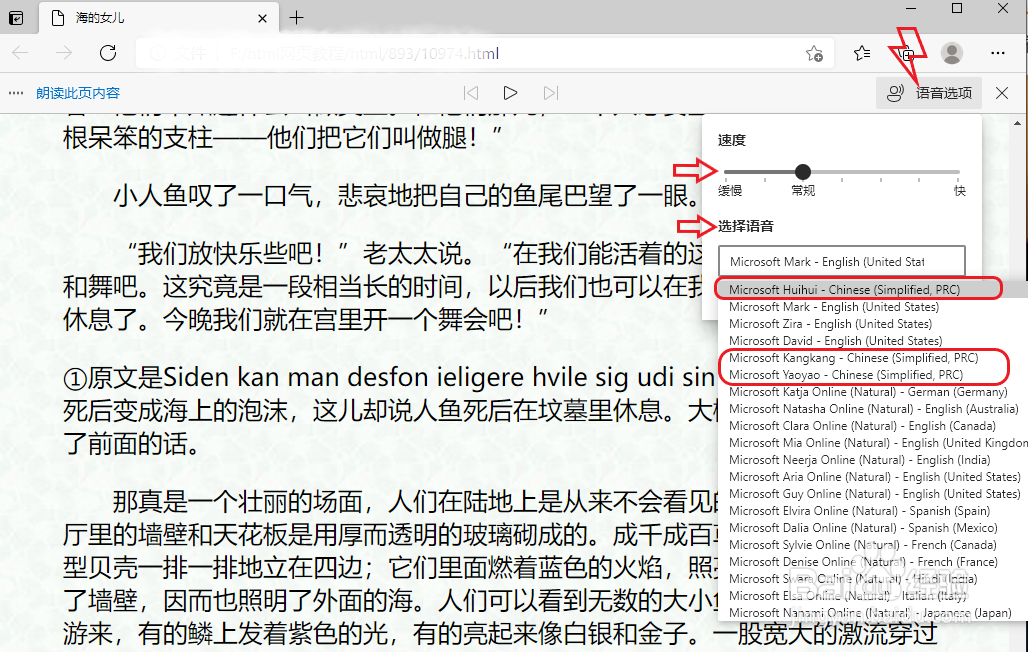Select the 海的女儿 tab
This screenshot has width=1028, height=652.
[159, 18]
